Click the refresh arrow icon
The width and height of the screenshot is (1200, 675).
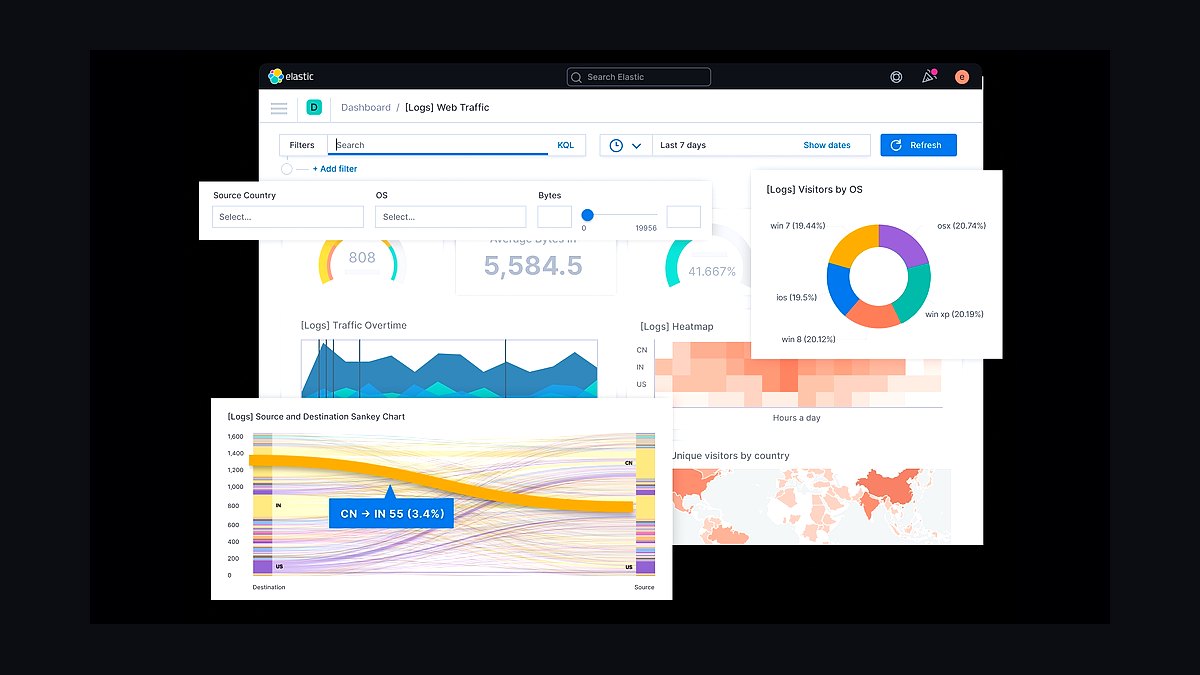click(x=897, y=145)
